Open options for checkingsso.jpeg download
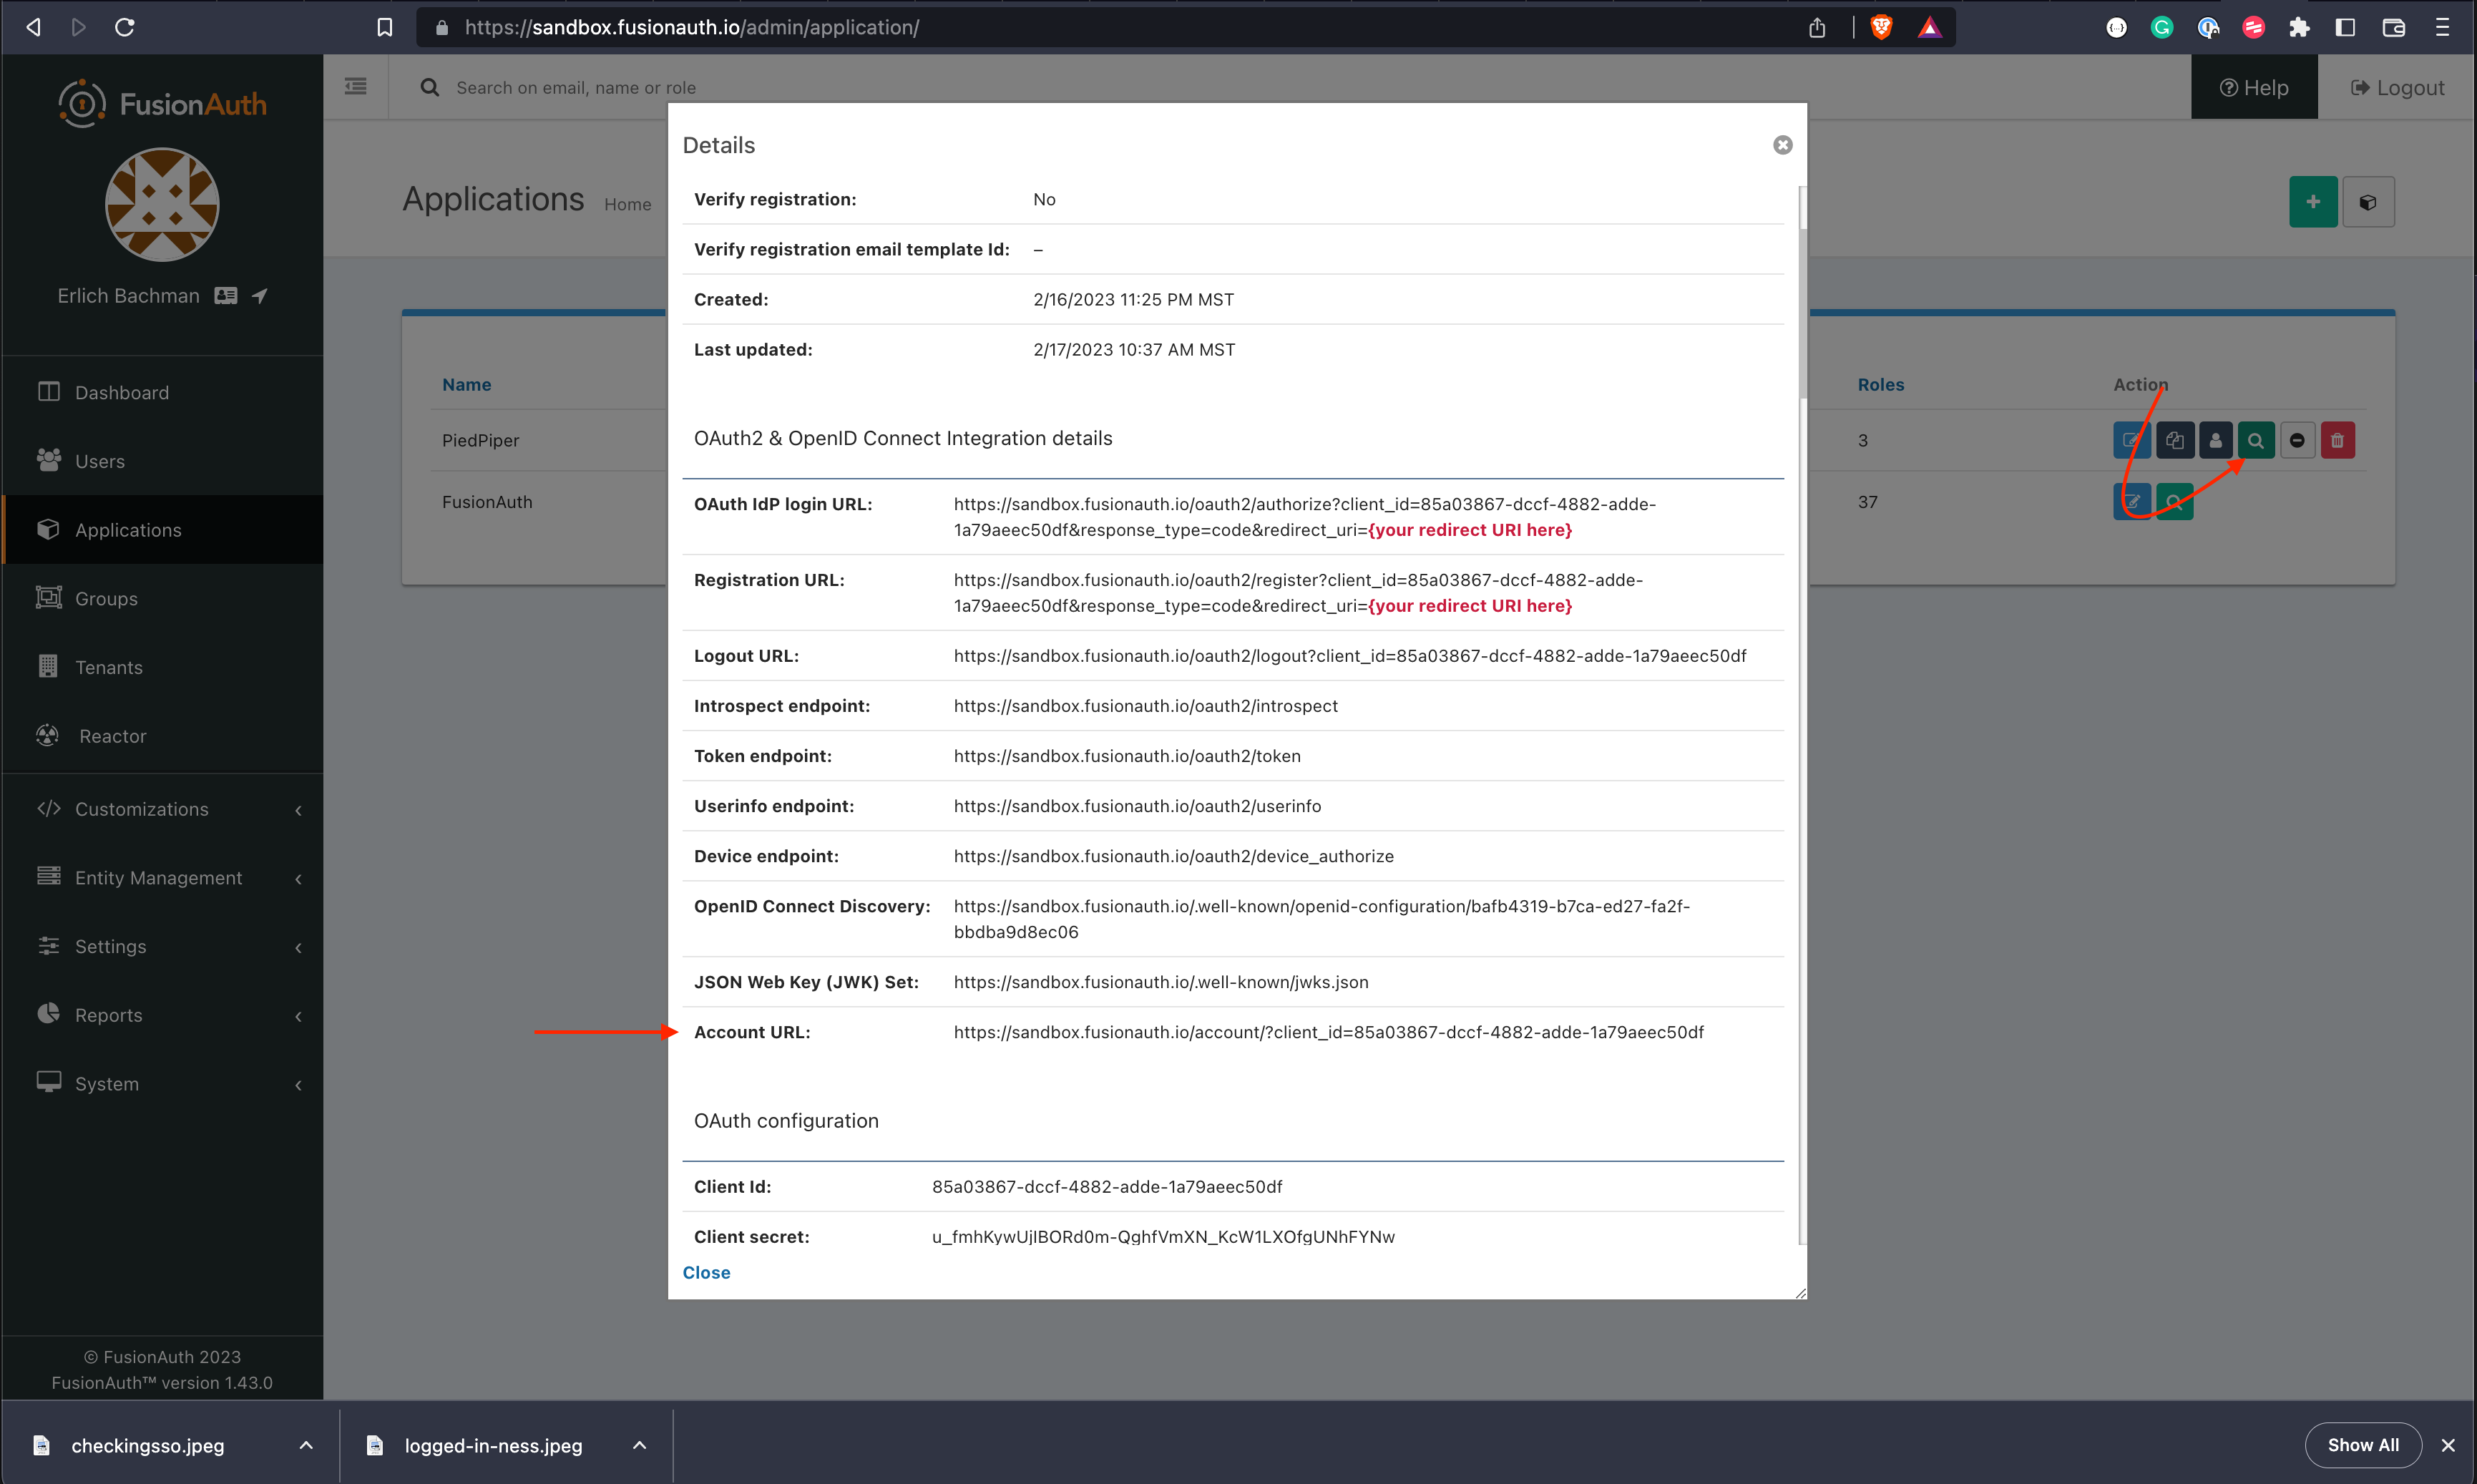Viewport: 2477px width, 1484px height. pyautogui.click(x=306, y=1445)
